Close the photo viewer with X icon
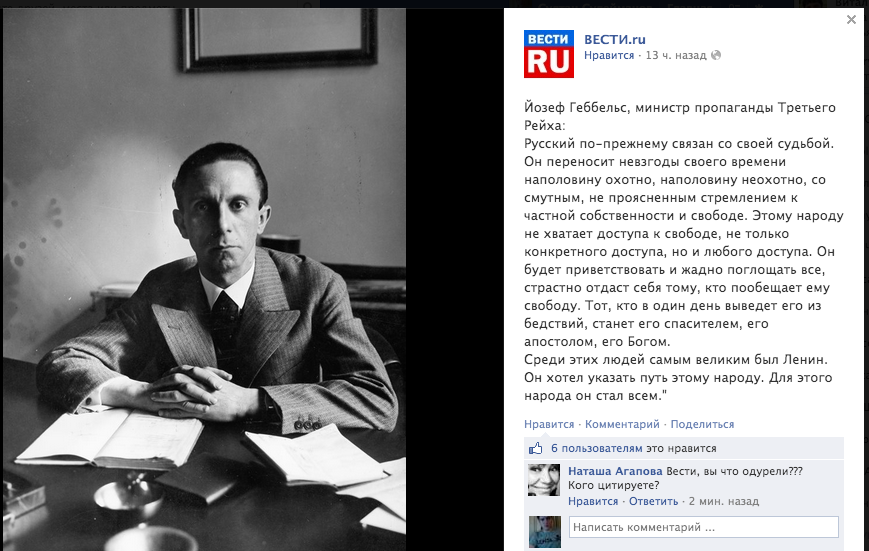The width and height of the screenshot is (869, 551). tap(851, 20)
